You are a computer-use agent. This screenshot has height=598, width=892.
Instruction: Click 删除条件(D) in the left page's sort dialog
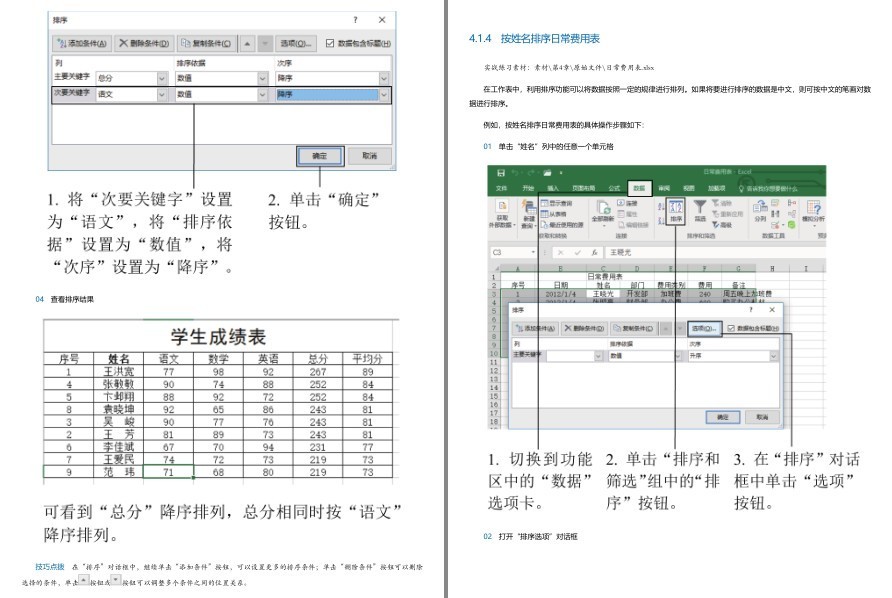(x=144, y=43)
